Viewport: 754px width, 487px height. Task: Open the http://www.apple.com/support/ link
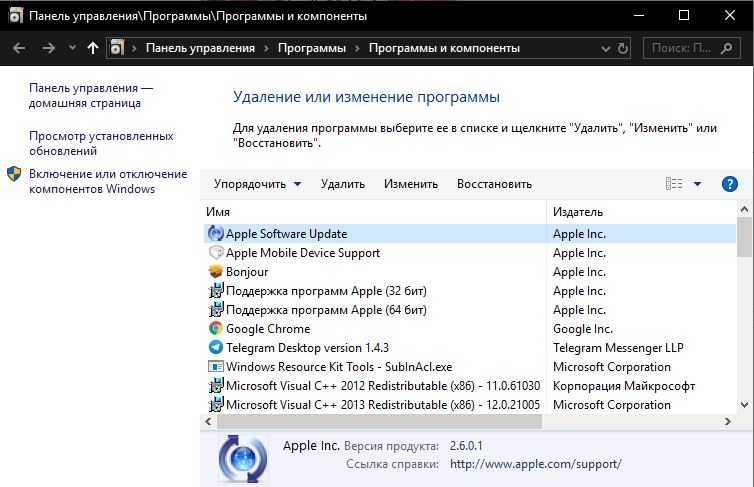tap(536, 464)
